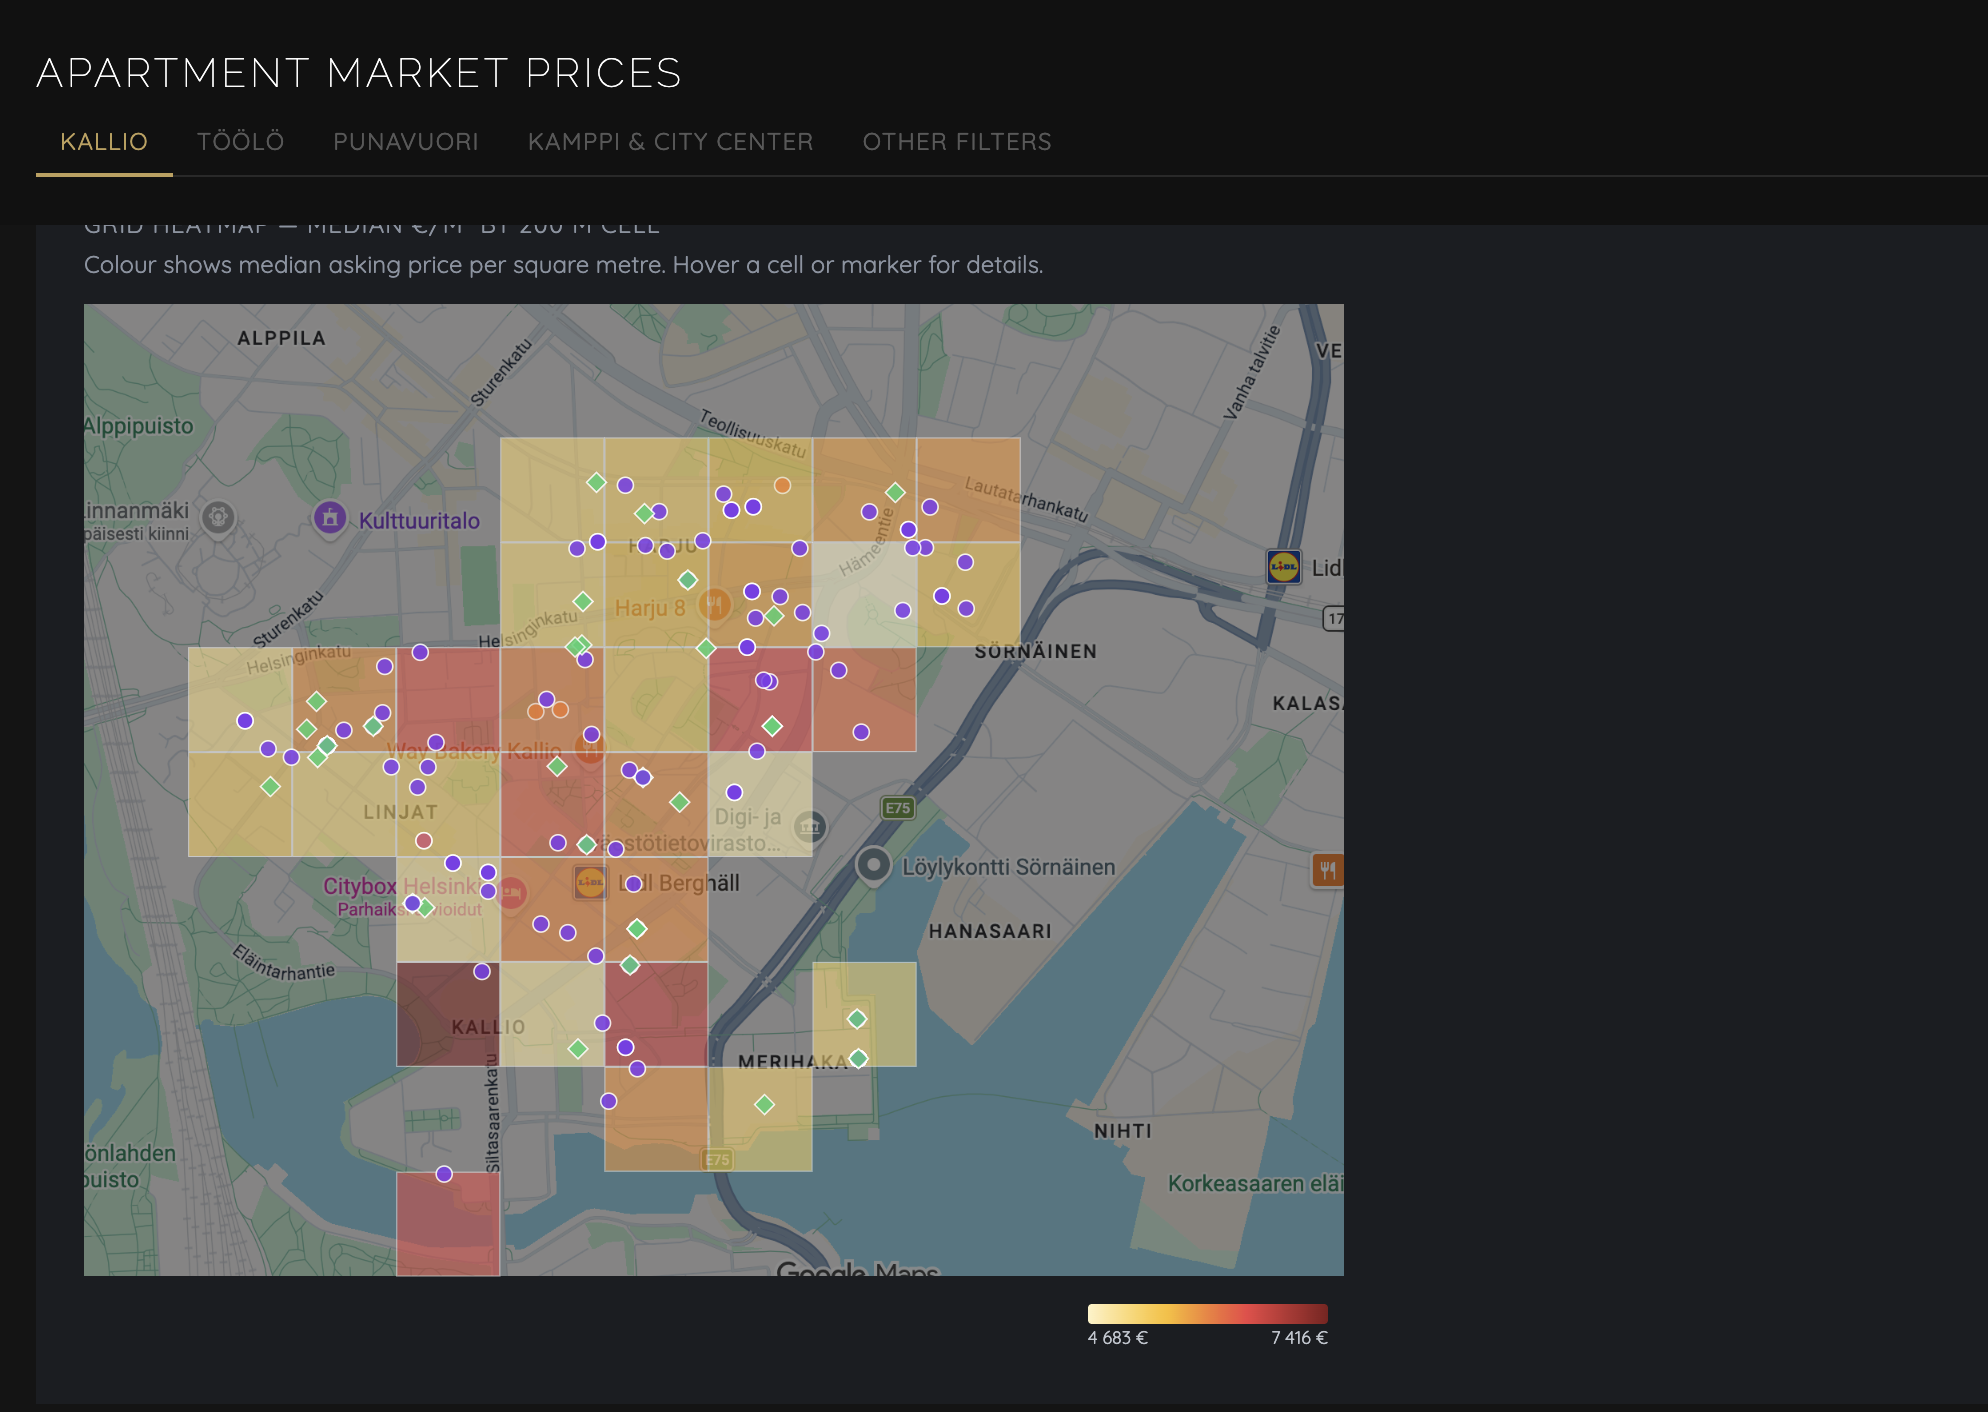Click the price colour gradient legend bar
The width and height of the screenshot is (1988, 1412).
1207,1313
